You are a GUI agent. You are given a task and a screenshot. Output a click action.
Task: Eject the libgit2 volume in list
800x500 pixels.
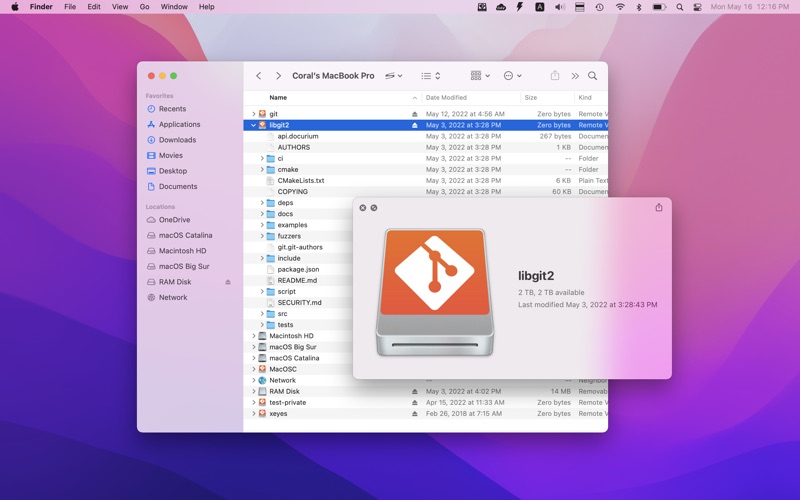(415, 125)
